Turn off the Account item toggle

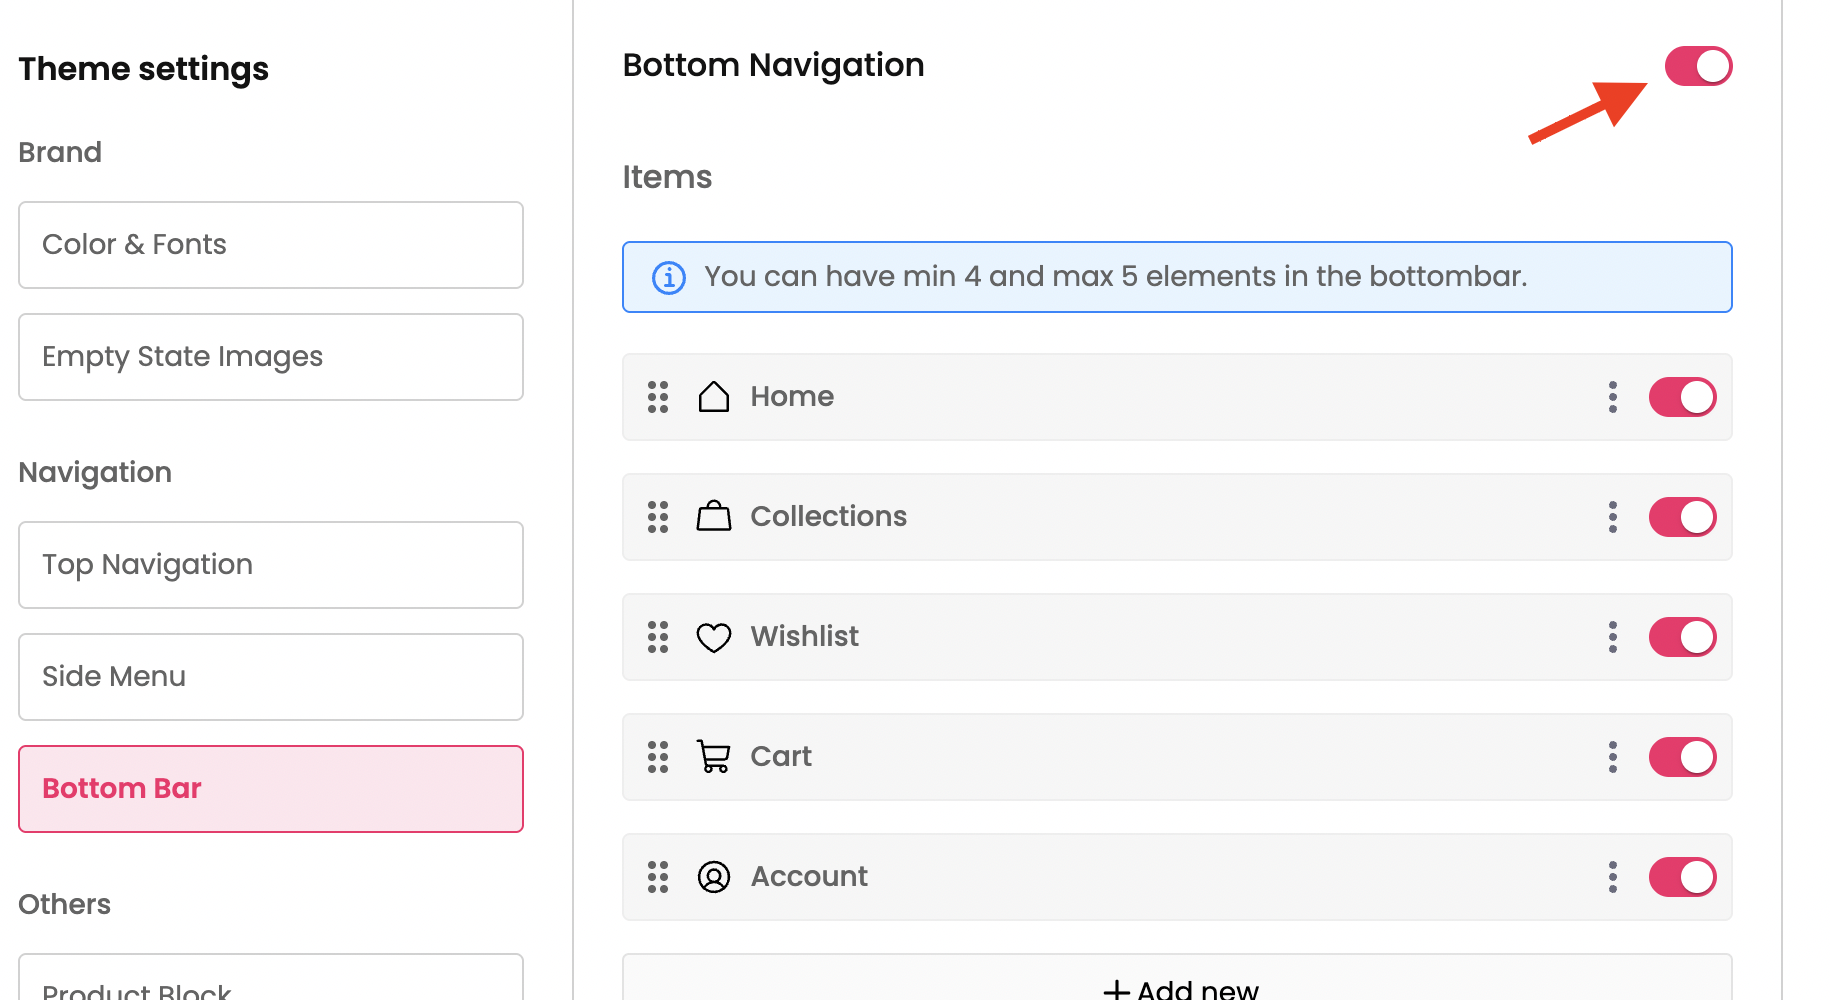point(1682,877)
